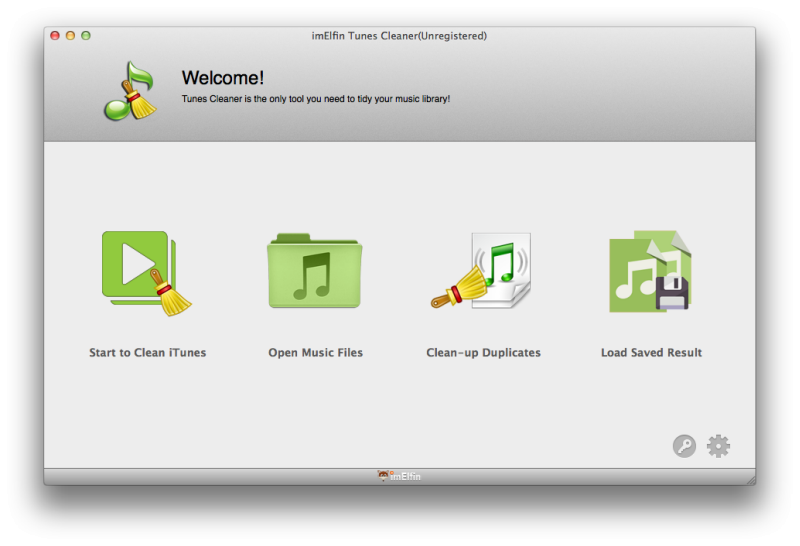800x546 pixels.
Task: Click the resize grip at the window corner
Action: pyautogui.click(x=749, y=479)
